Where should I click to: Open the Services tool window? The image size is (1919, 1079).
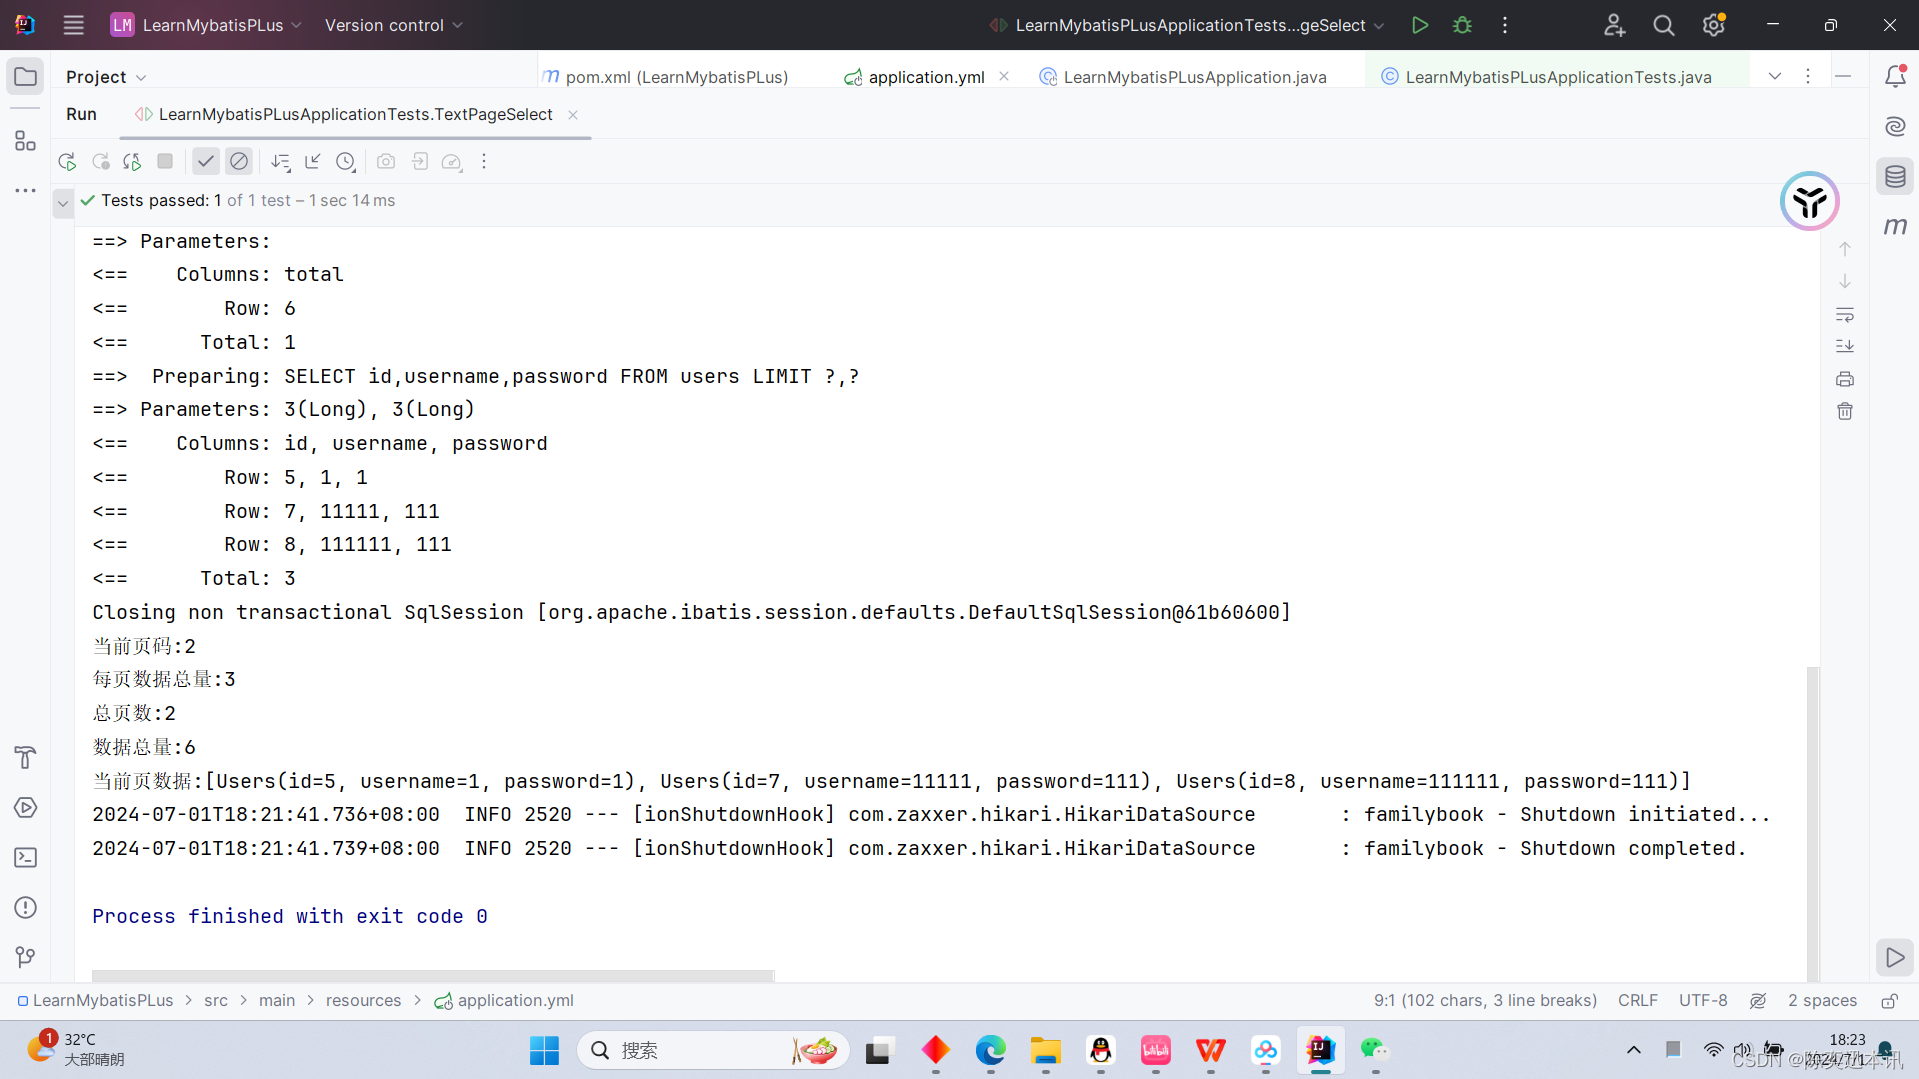25,807
